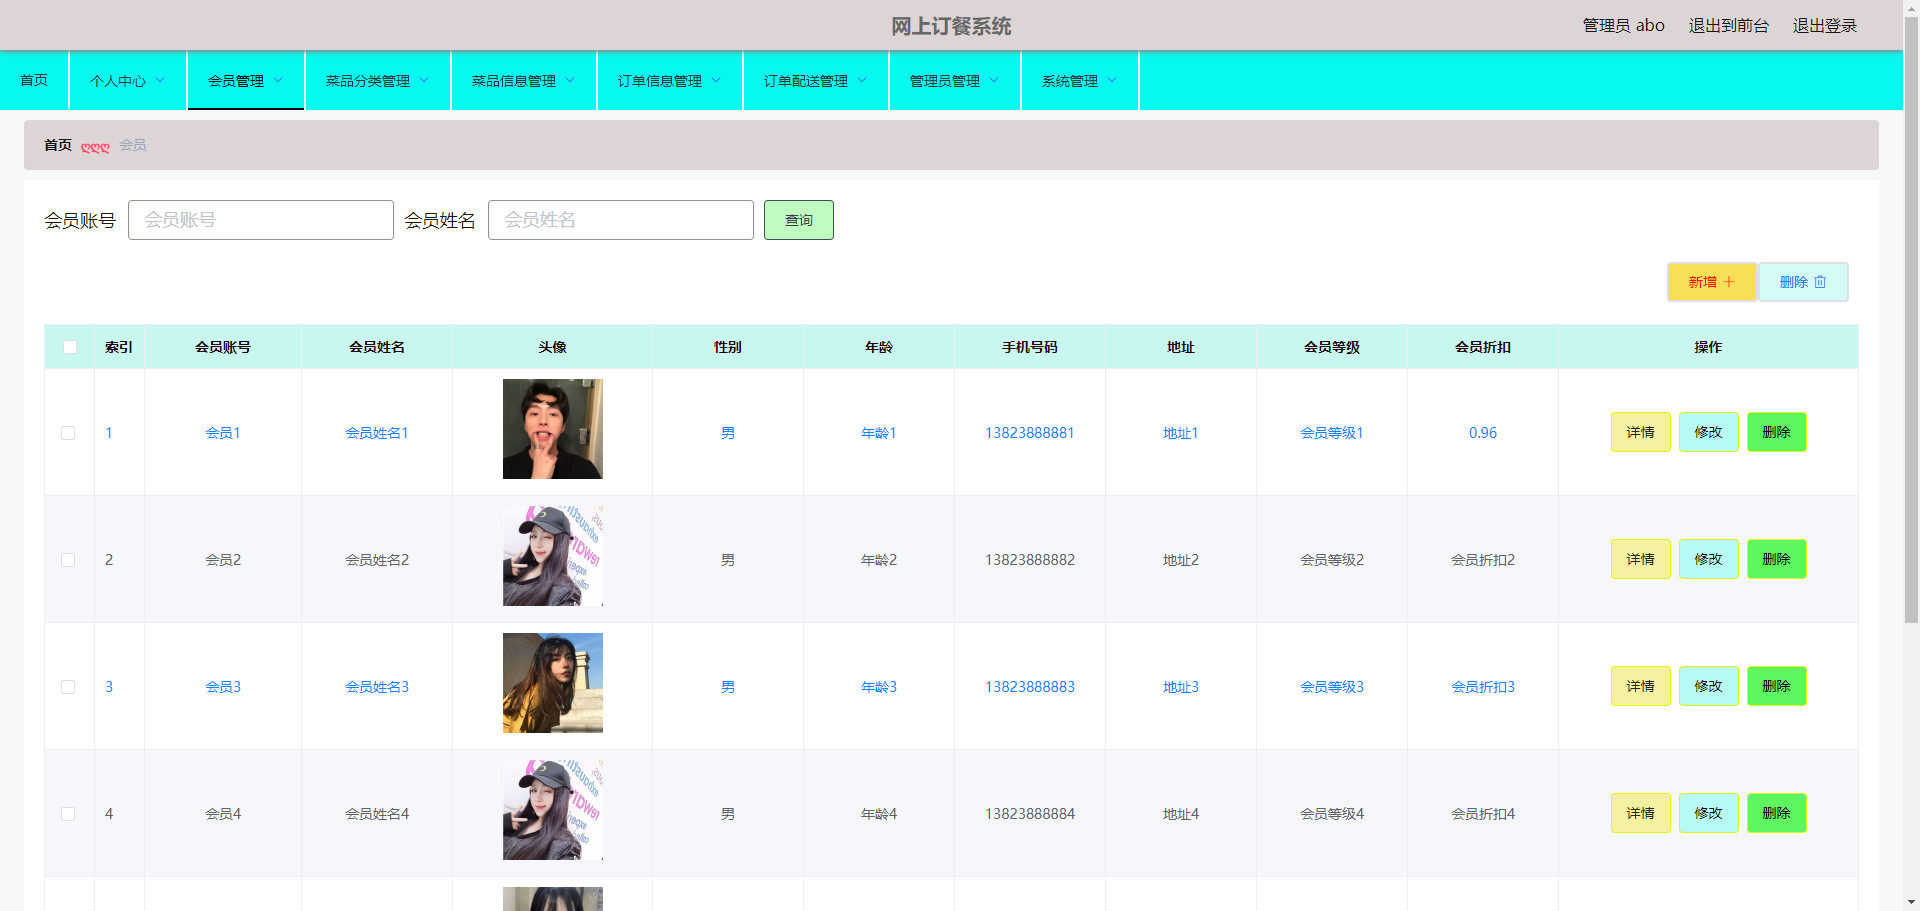
Task: Select the 会员管理 menu label
Action: [236, 81]
